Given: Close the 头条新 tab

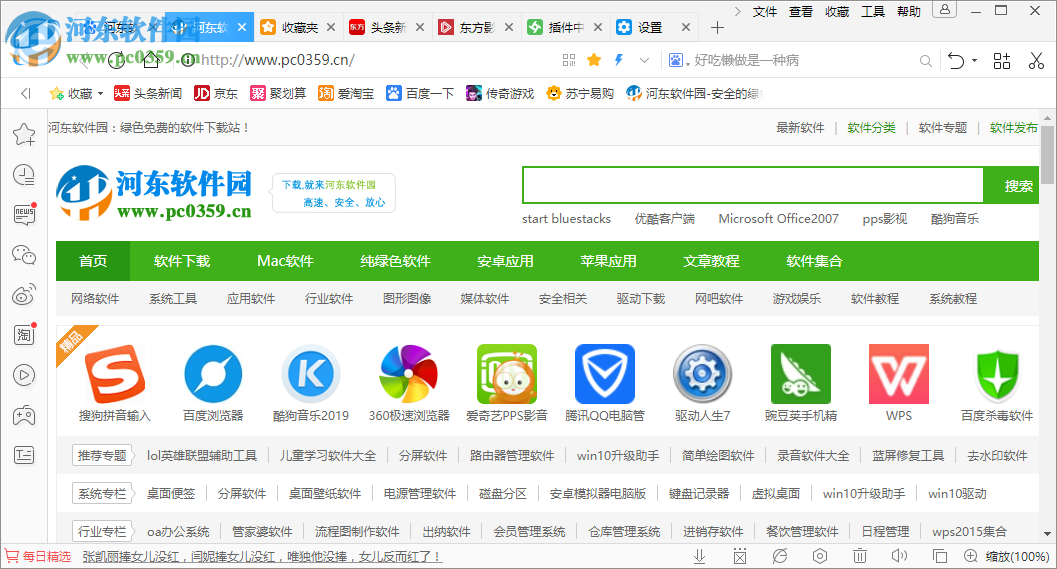Looking at the screenshot, I should click(x=420, y=28).
